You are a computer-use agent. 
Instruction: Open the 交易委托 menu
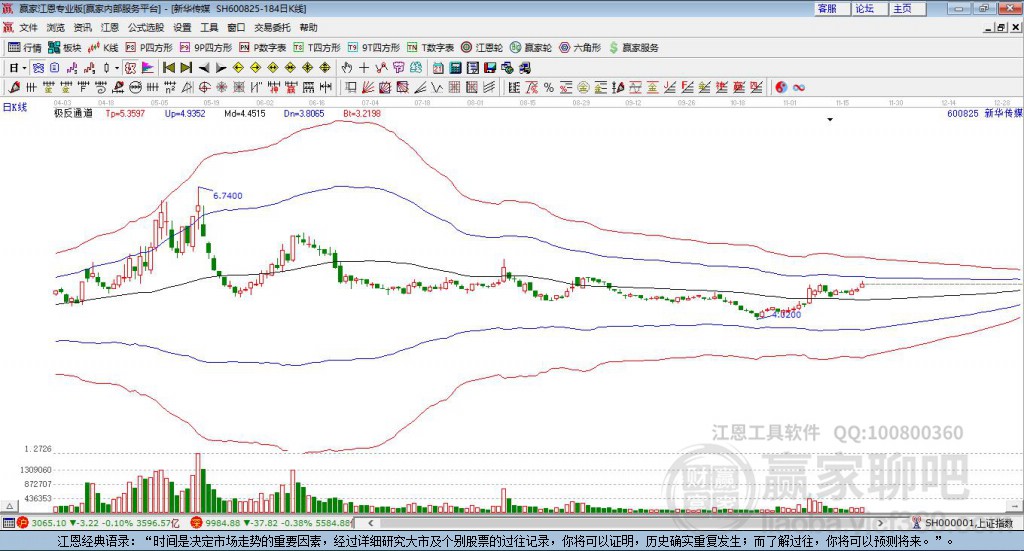click(x=272, y=27)
